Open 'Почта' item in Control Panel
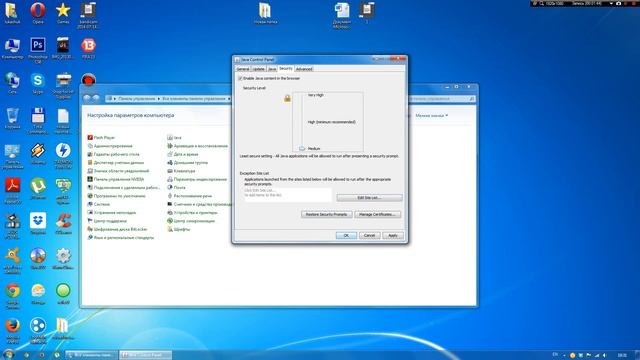The width and height of the screenshot is (640, 360). point(176,187)
